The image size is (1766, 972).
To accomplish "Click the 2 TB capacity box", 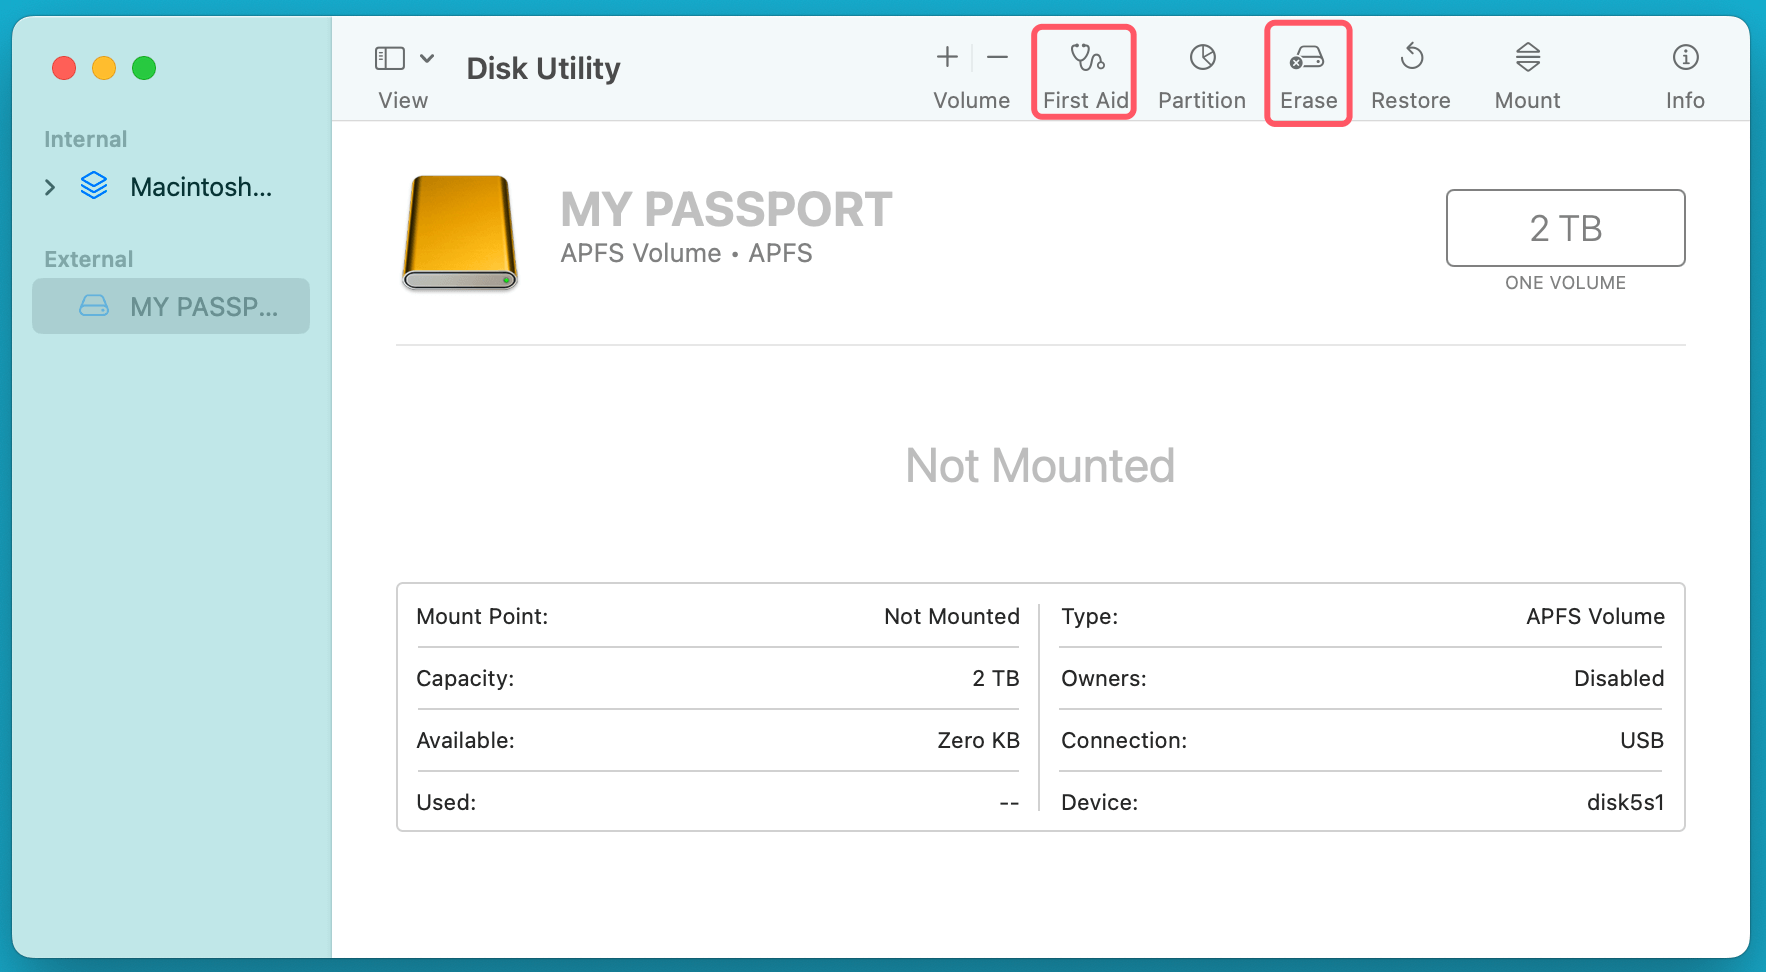I will pos(1565,228).
